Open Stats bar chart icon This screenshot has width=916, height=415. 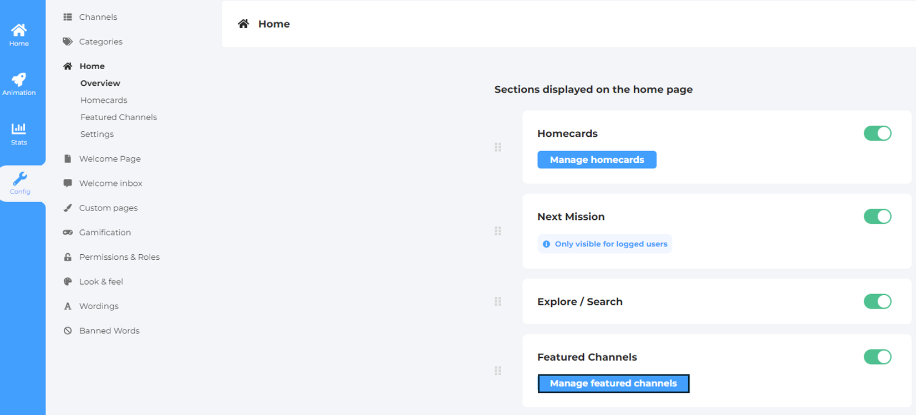(19, 129)
